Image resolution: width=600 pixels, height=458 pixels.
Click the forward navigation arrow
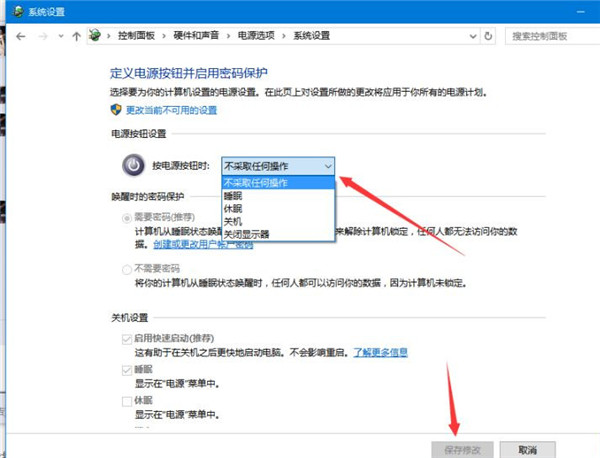coord(45,36)
